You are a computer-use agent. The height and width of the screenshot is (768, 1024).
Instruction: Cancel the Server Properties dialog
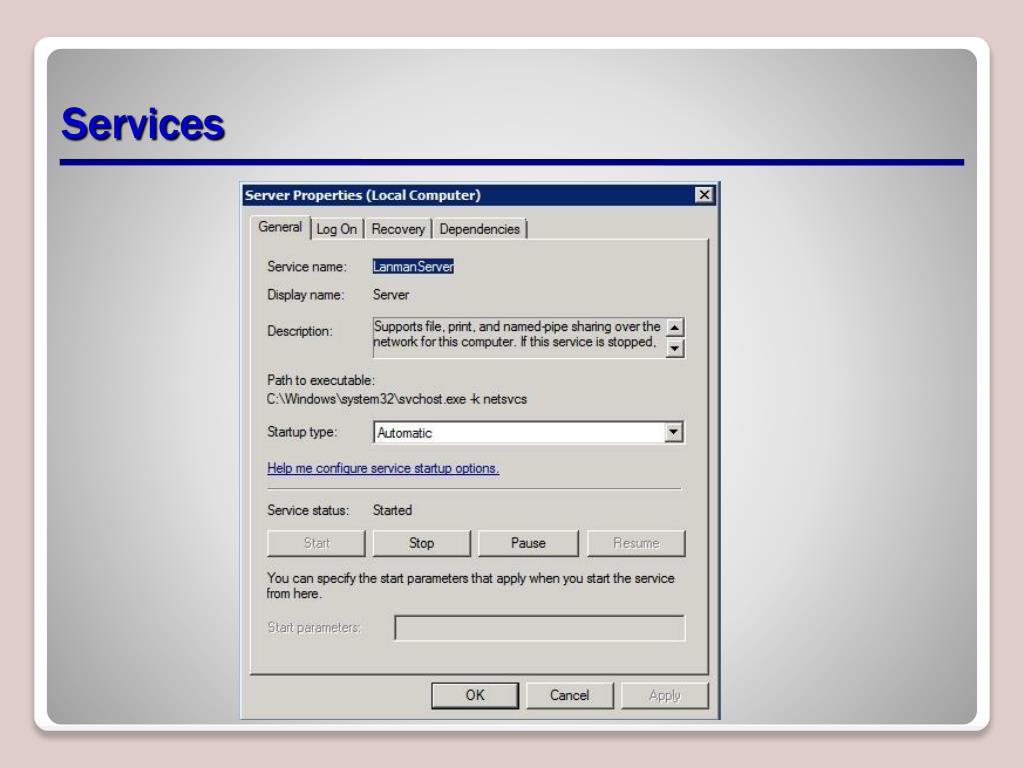click(x=569, y=696)
